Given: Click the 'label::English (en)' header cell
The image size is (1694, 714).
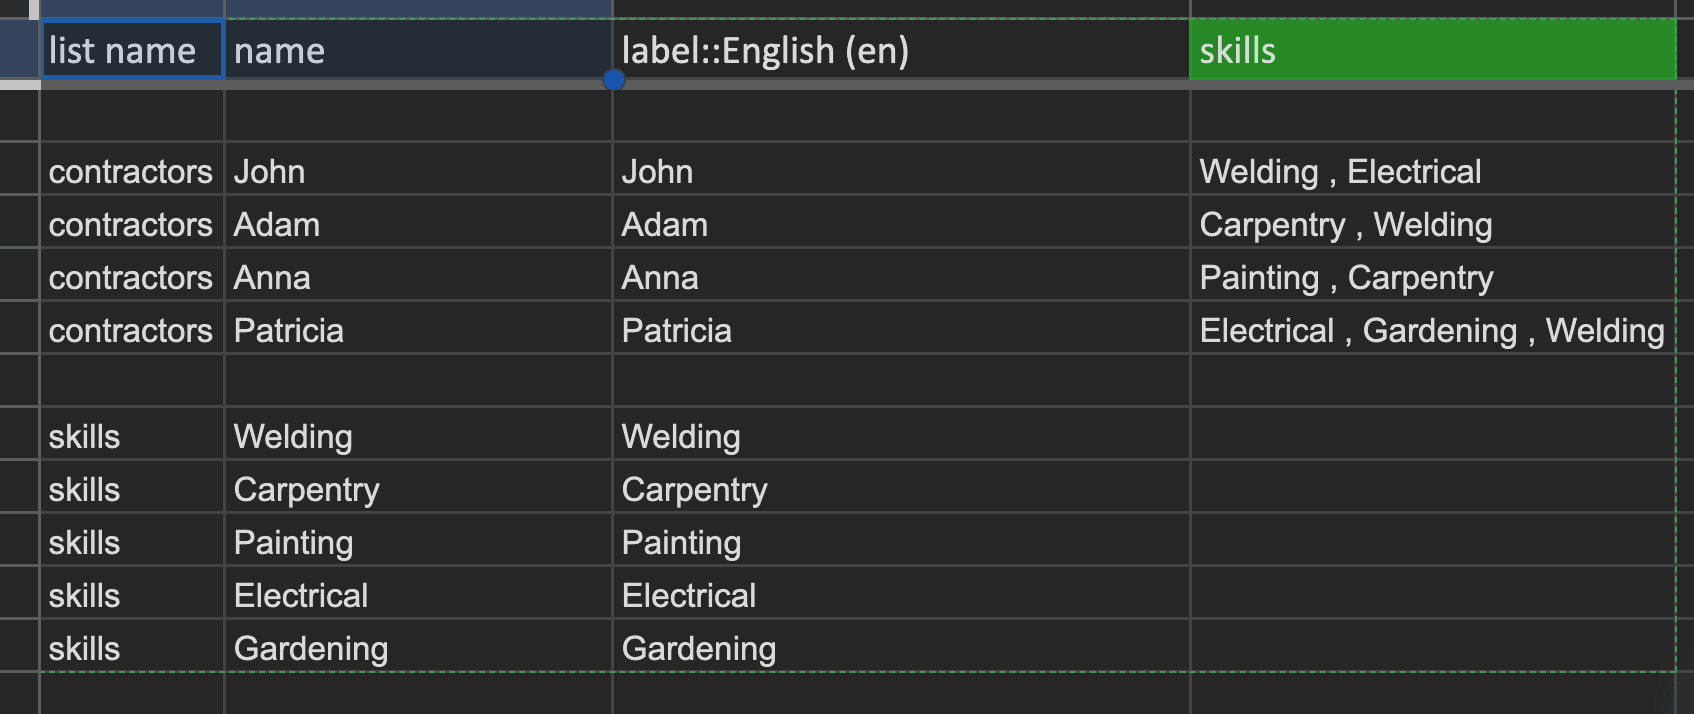Looking at the screenshot, I should (901, 50).
